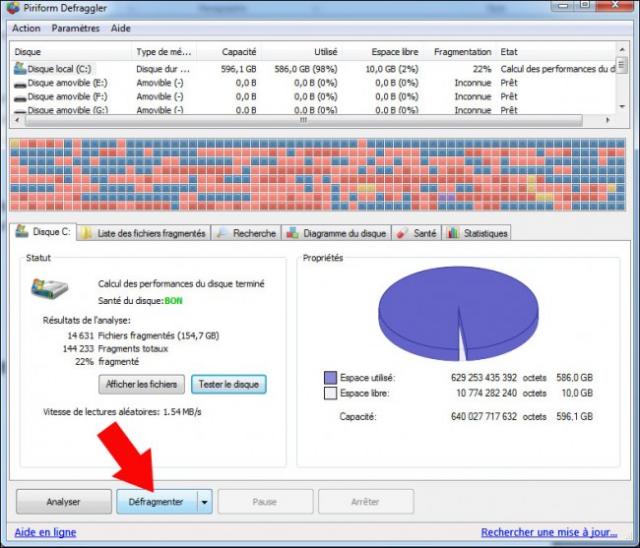Open the Action menu

(26, 29)
